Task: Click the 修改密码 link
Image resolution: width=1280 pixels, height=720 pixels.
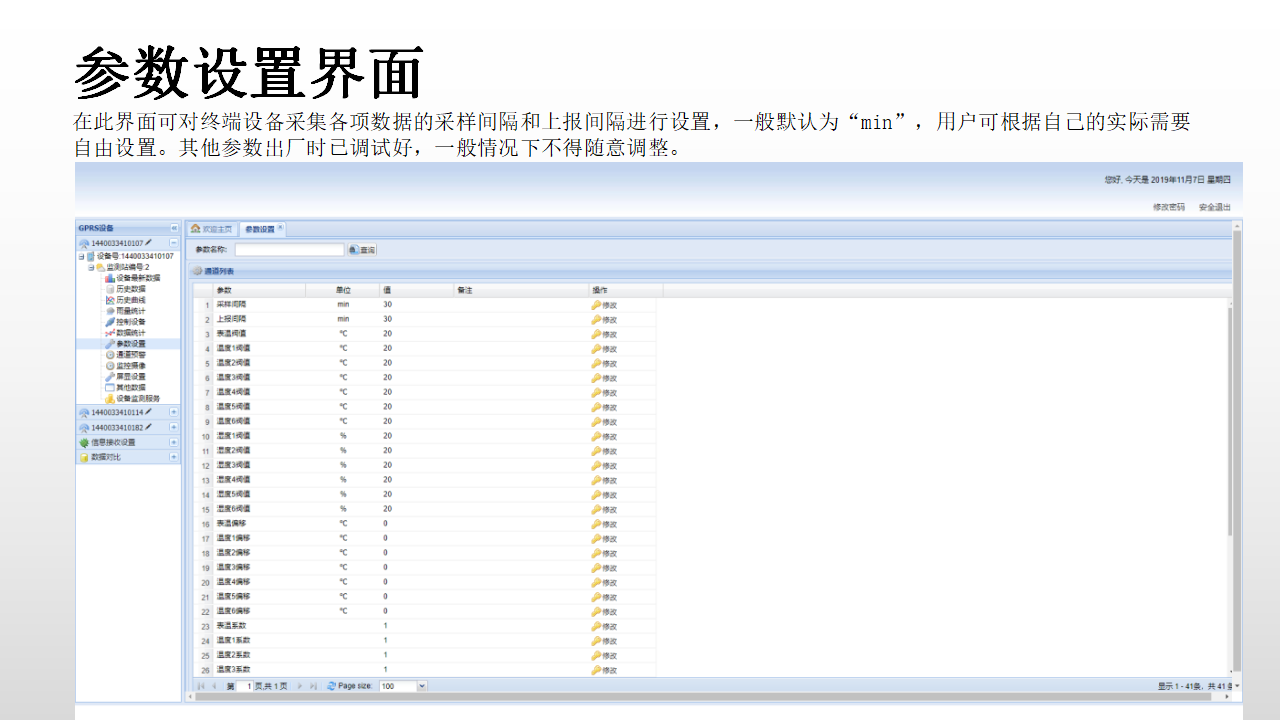Action: pyautogui.click(x=1168, y=207)
